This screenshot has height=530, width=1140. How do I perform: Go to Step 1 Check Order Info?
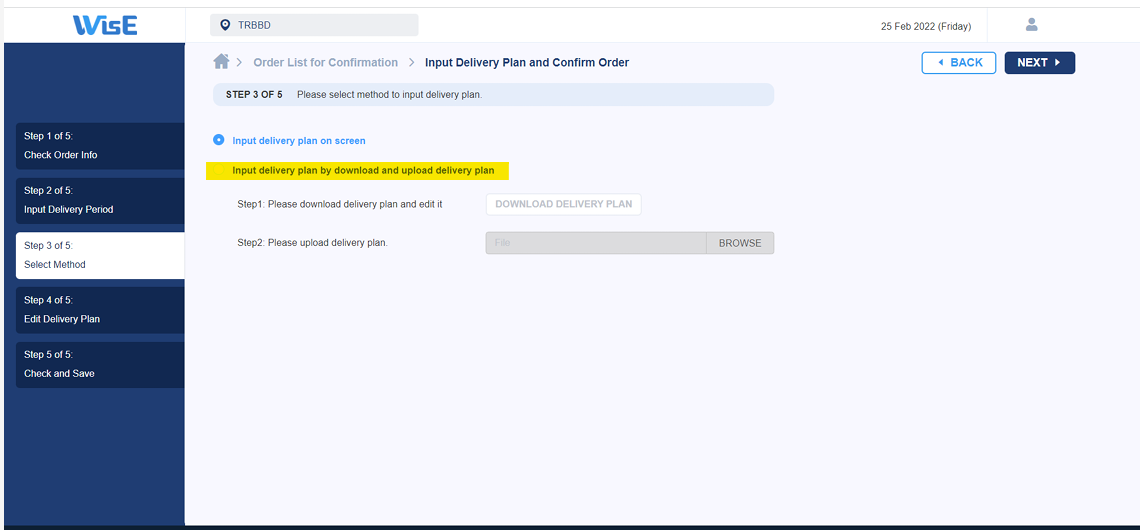pos(100,145)
